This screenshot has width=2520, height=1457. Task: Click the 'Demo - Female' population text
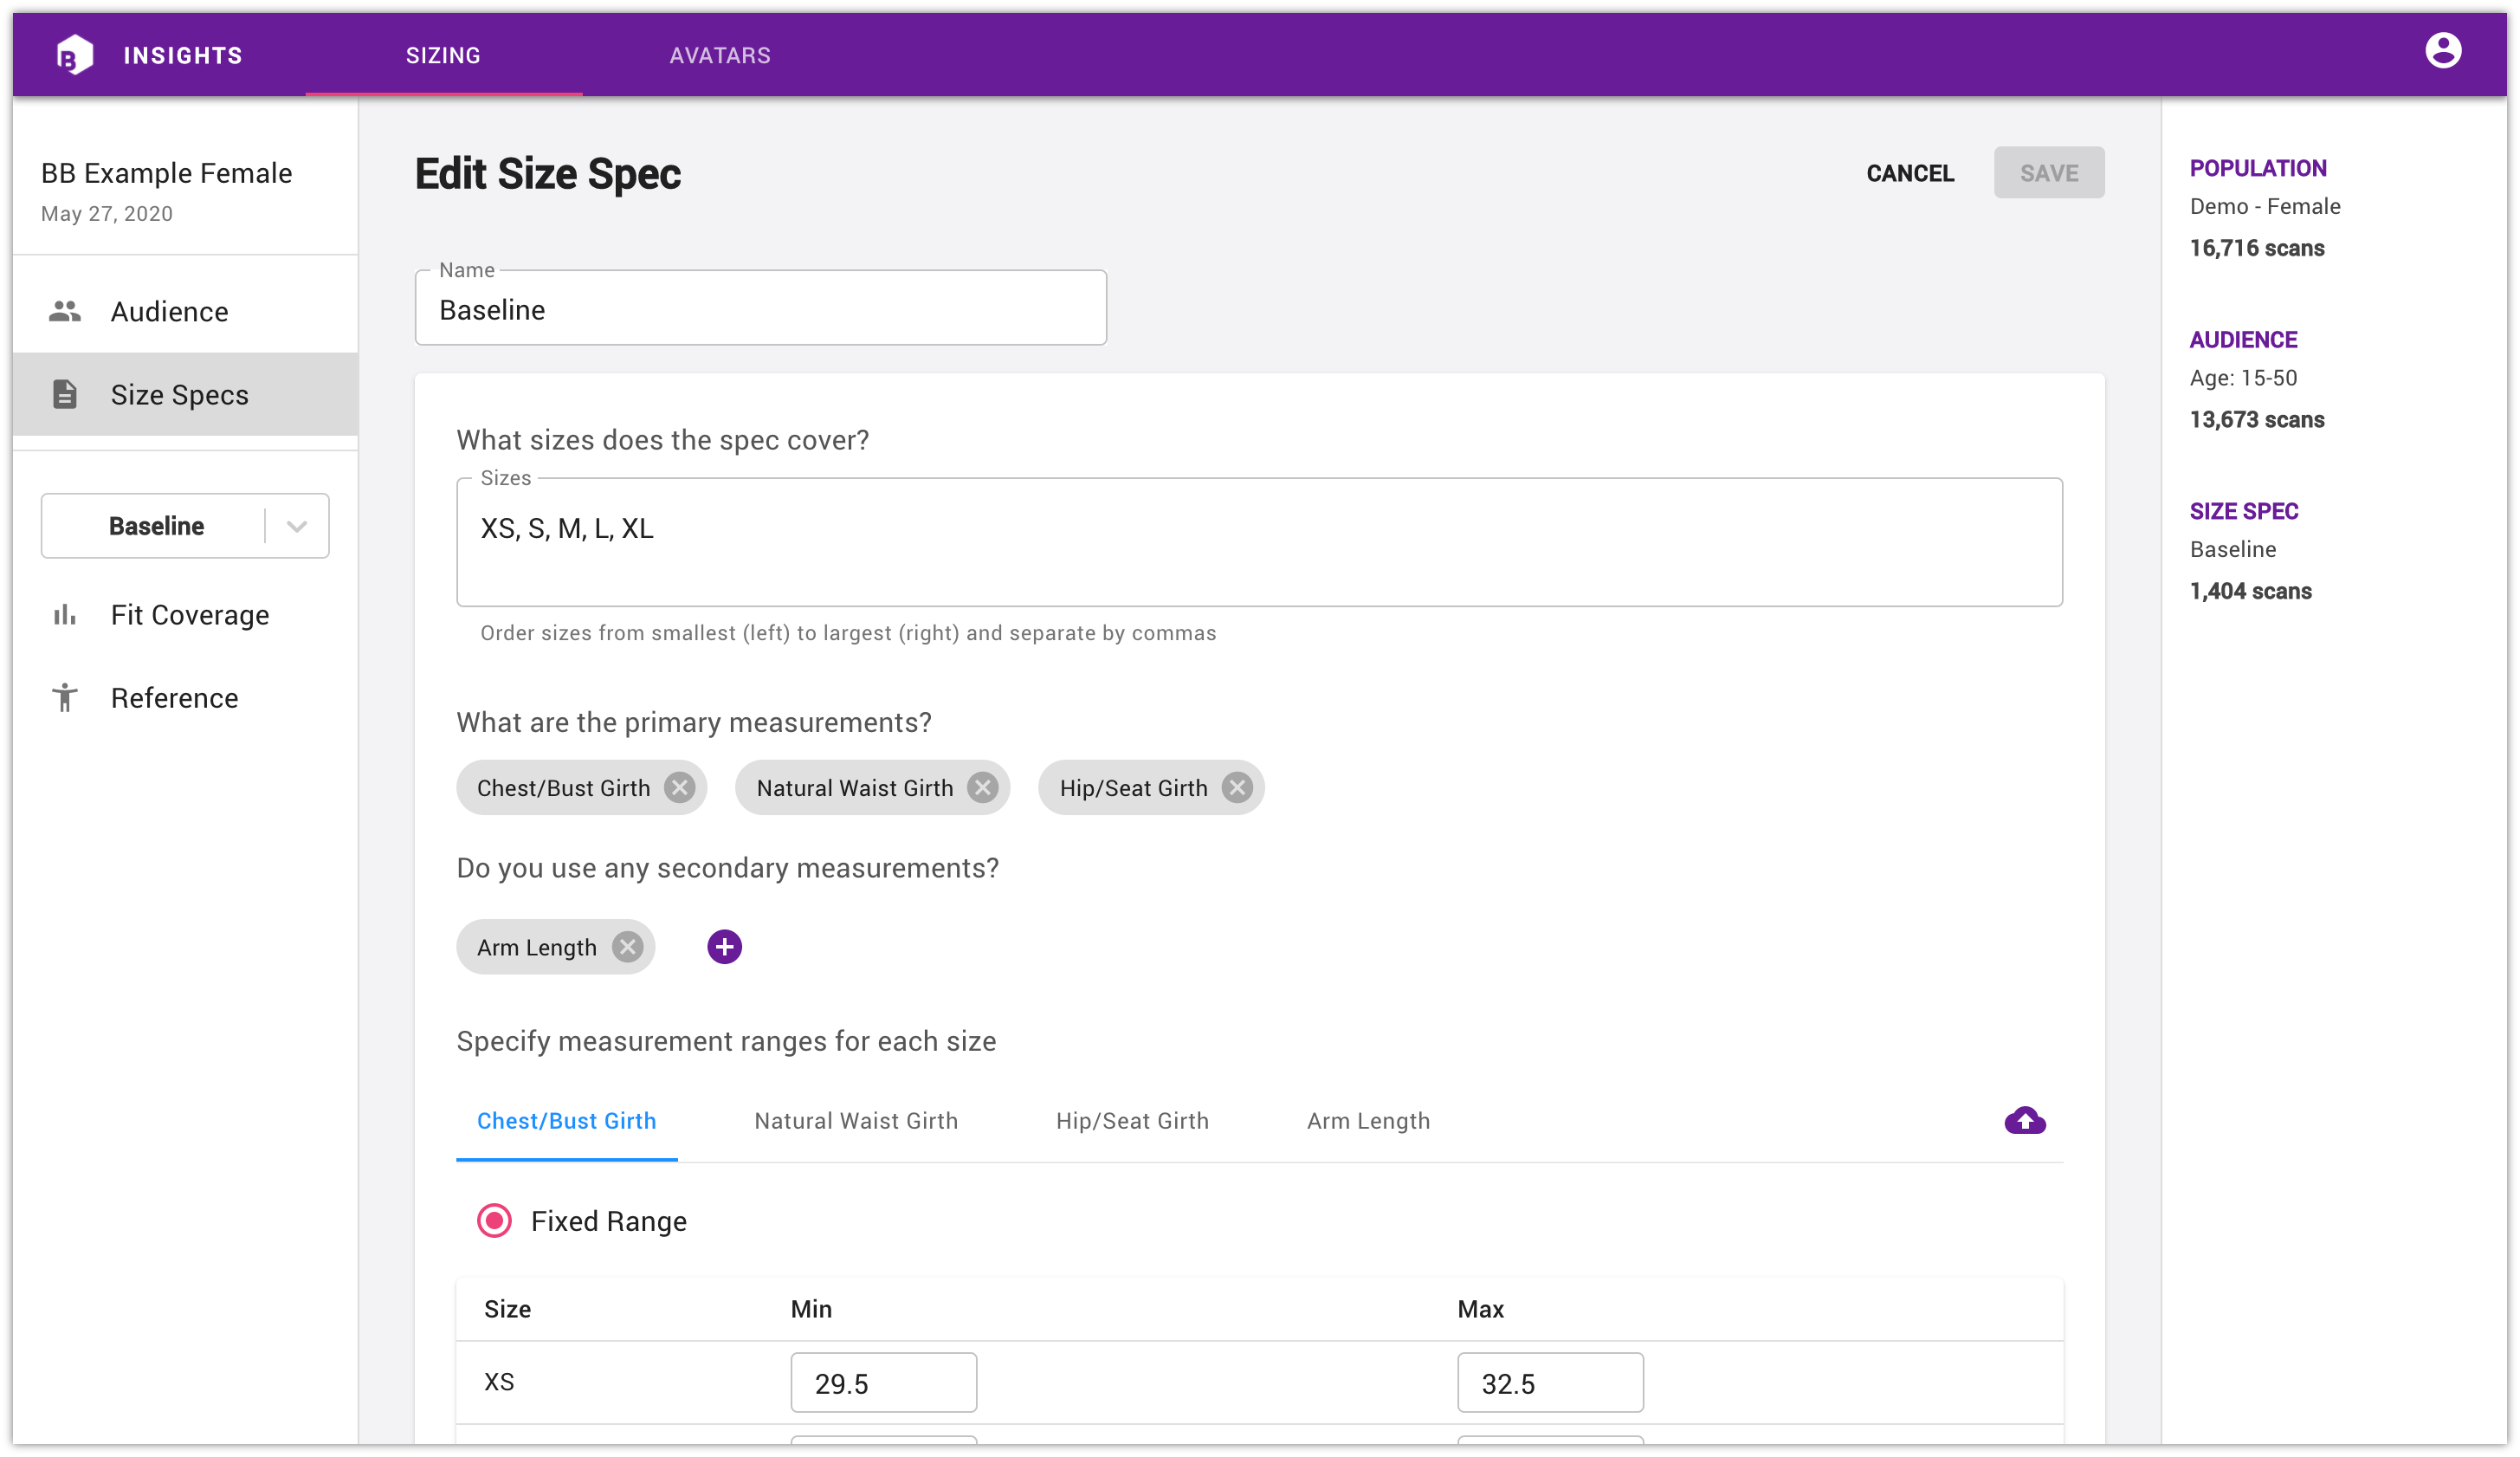[x=2265, y=206]
